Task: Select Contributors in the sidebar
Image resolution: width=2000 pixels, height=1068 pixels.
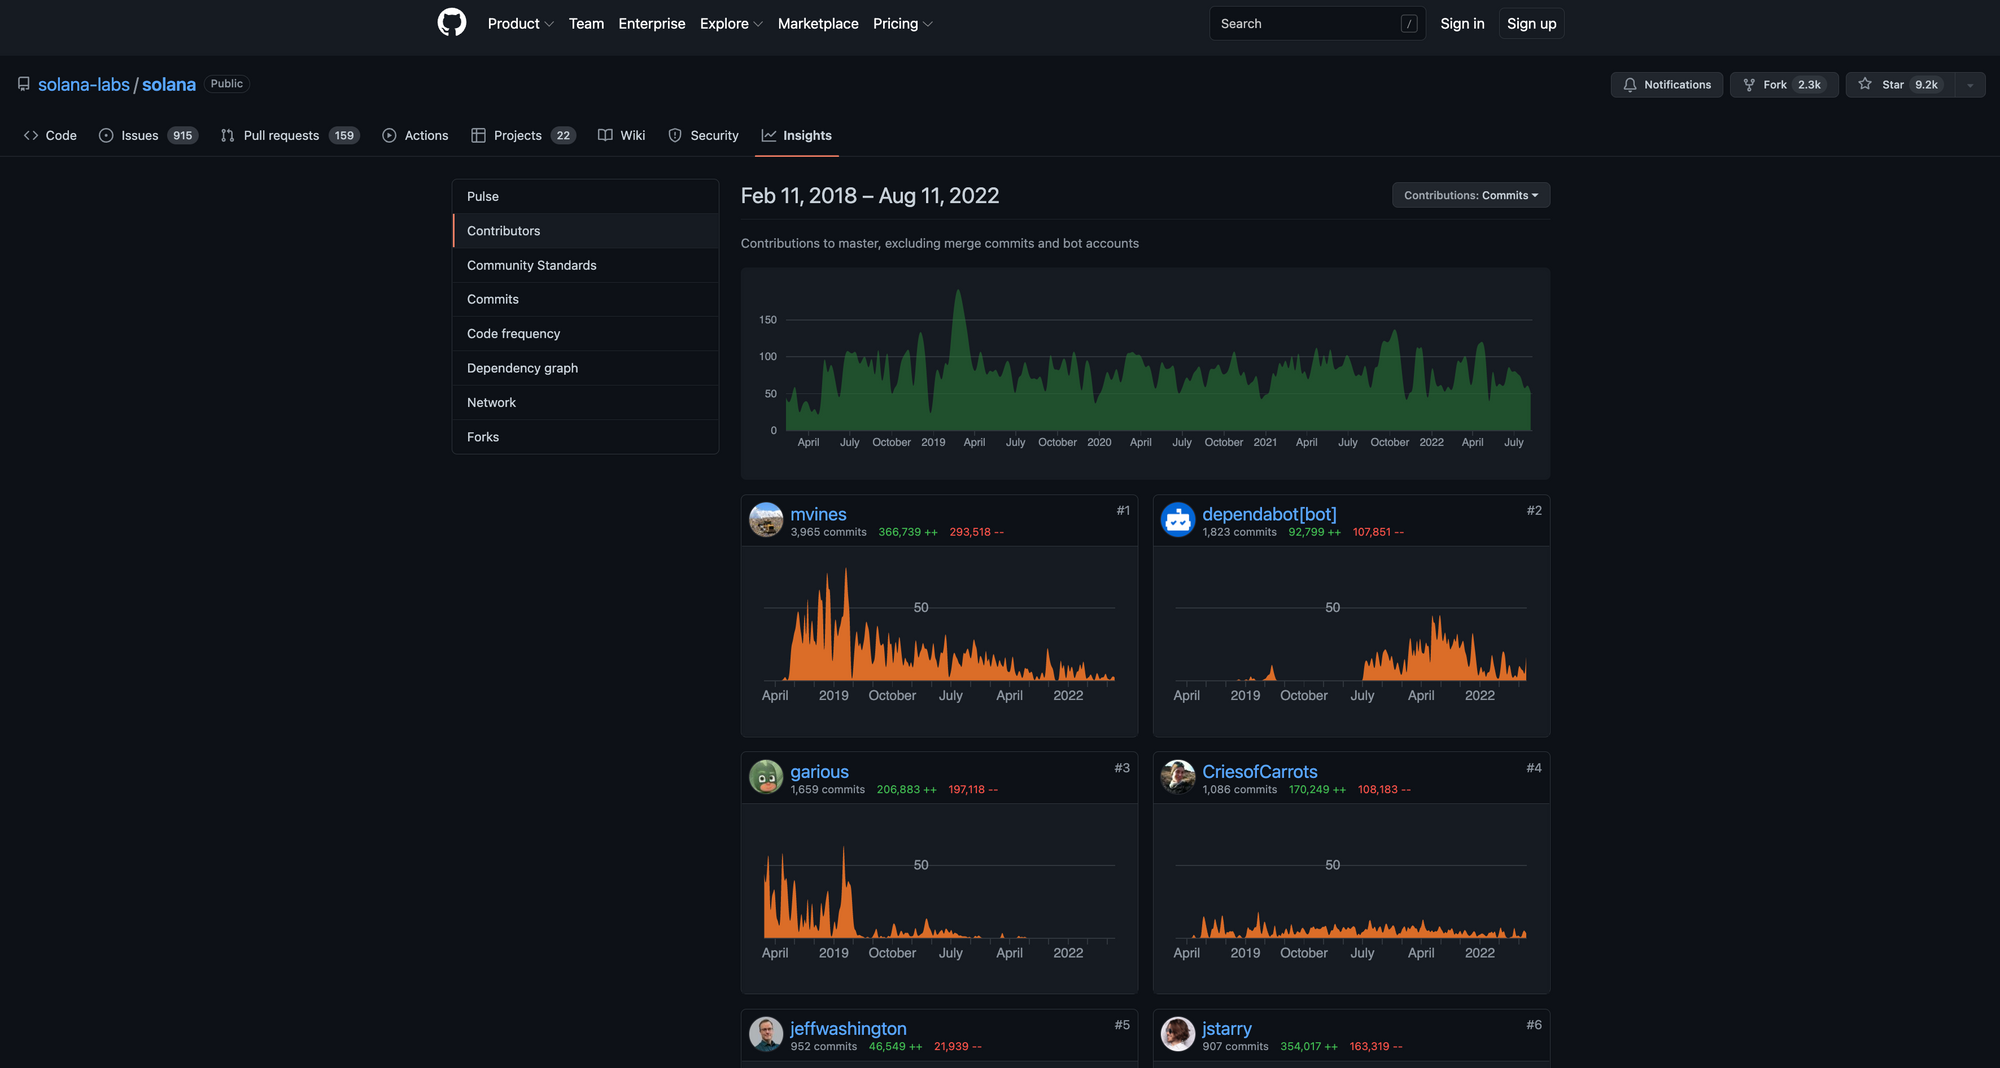Action: coord(585,230)
